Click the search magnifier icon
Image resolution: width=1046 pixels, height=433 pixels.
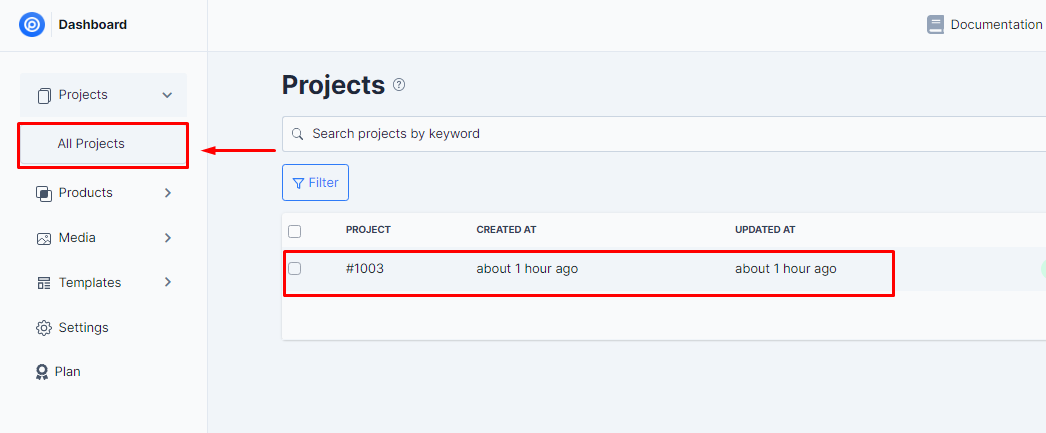[x=298, y=134]
